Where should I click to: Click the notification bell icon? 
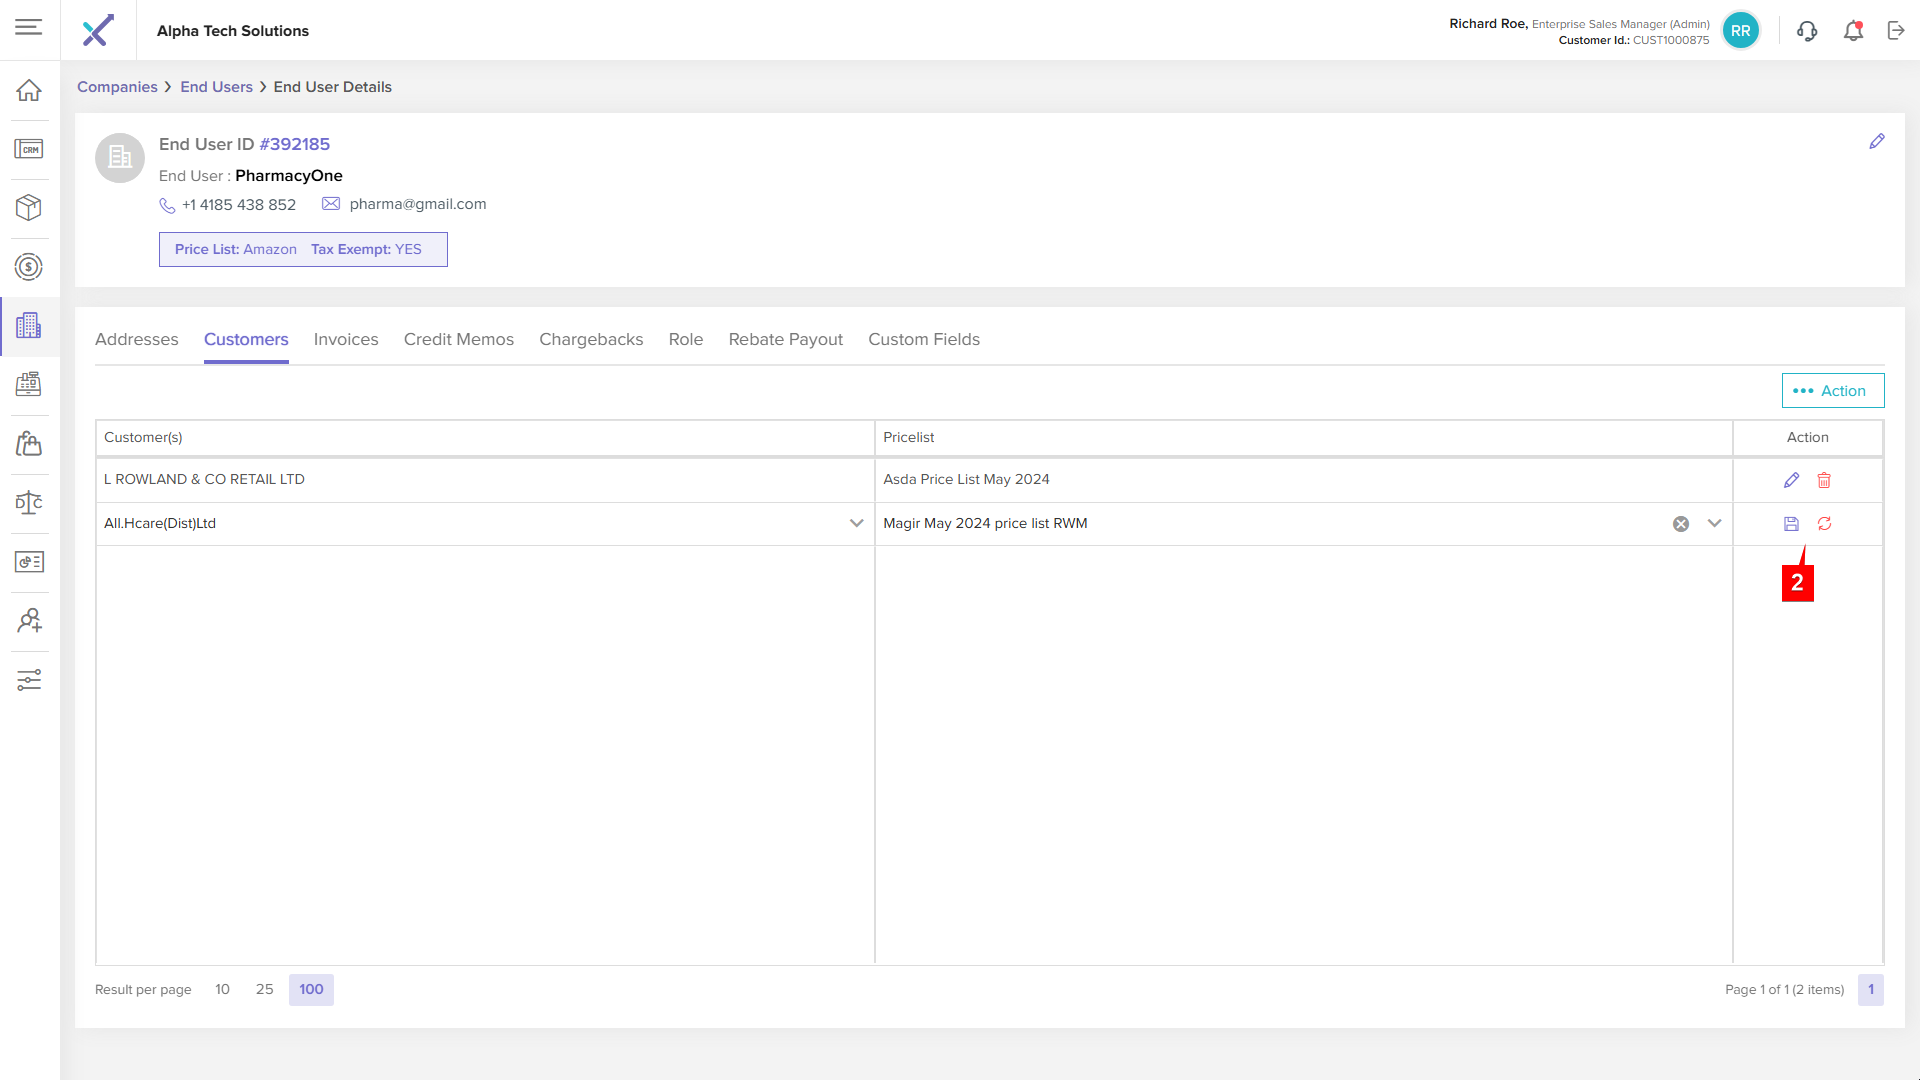[x=1853, y=31]
